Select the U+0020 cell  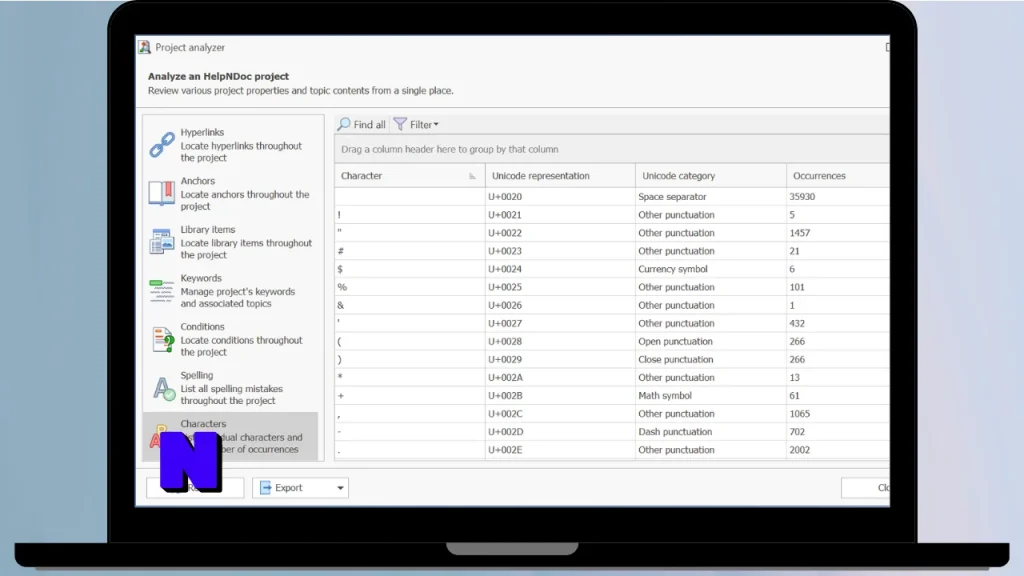coord(560,196)
